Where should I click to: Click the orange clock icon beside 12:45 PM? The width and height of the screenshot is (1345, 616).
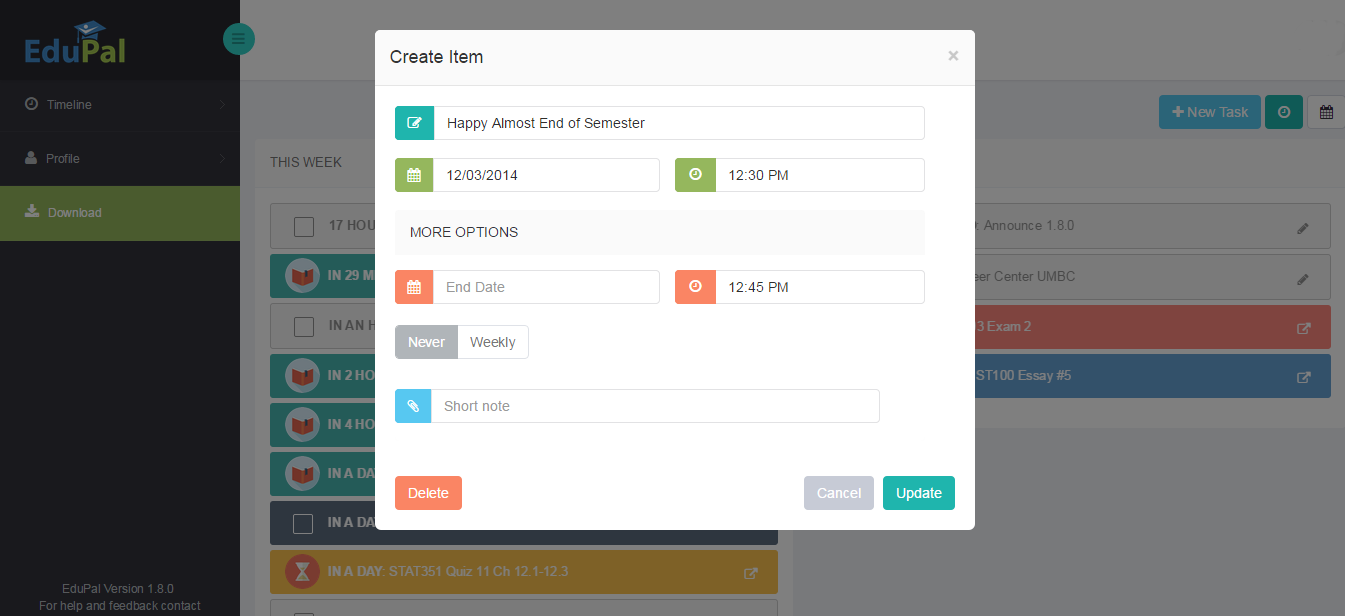click(x=695, y=287)
